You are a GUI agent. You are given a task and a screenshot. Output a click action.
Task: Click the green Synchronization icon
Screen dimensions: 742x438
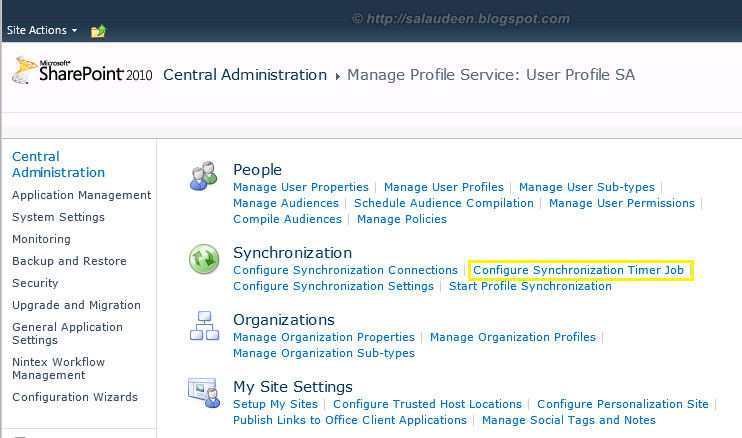coord(204,260)
